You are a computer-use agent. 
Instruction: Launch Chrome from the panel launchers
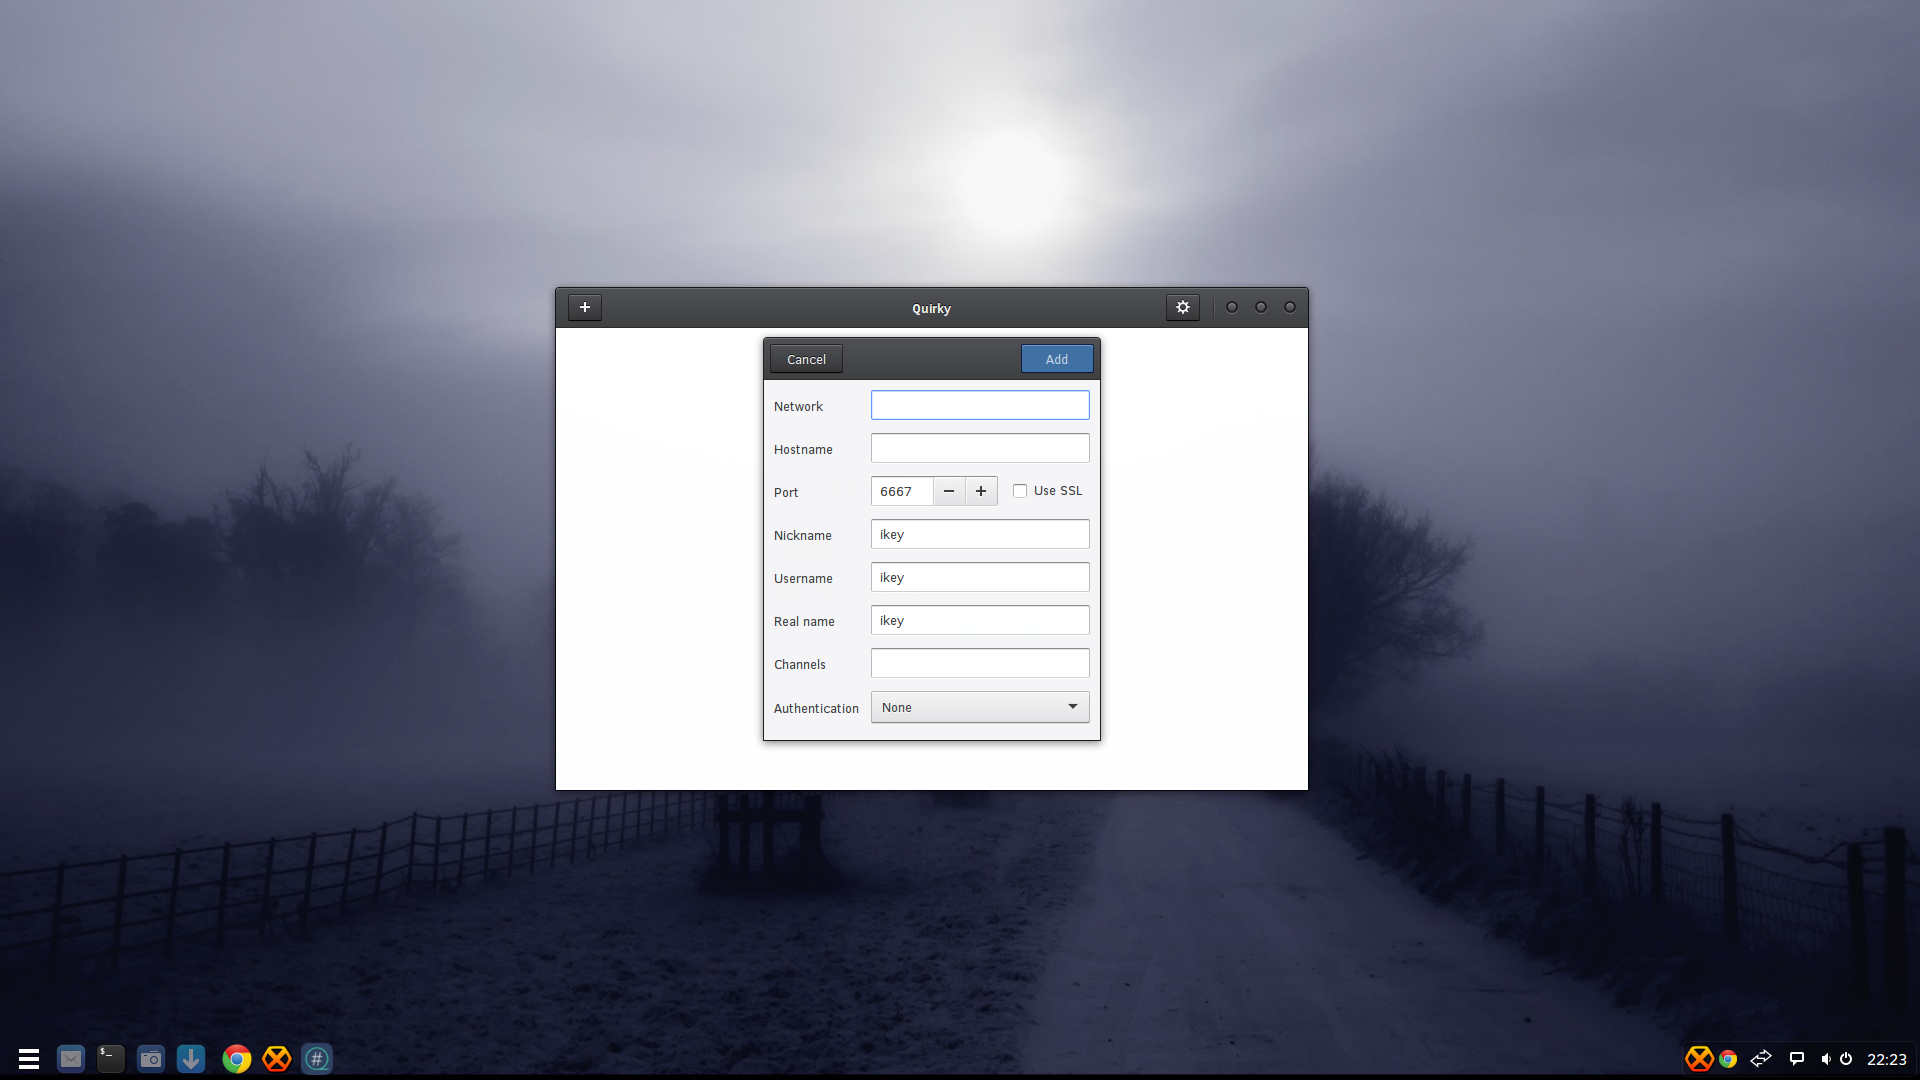(x=237, y=1059)
